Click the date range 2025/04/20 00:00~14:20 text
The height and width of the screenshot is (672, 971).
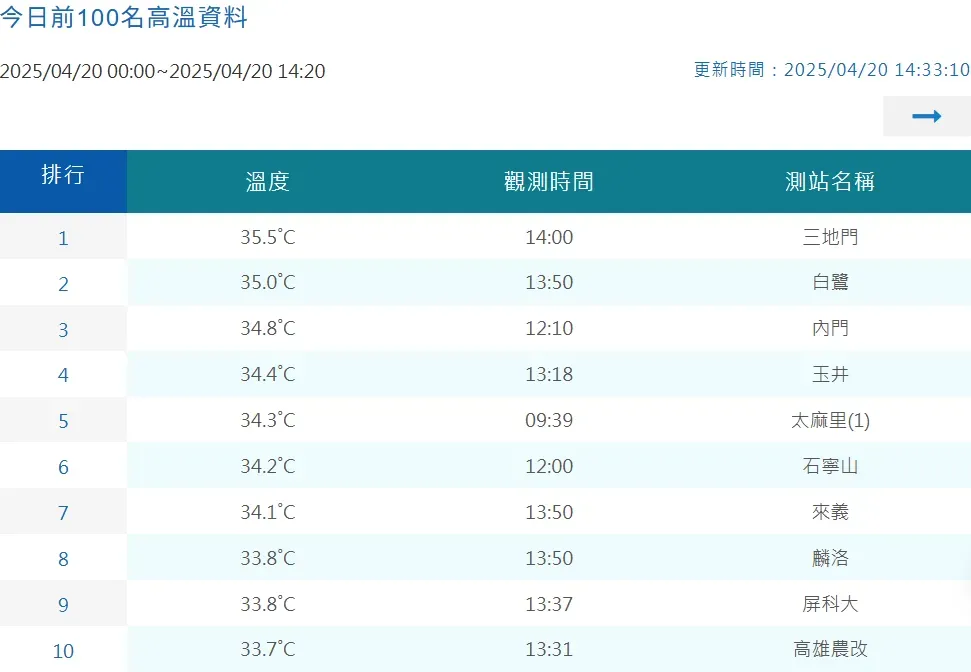[162, 71]
